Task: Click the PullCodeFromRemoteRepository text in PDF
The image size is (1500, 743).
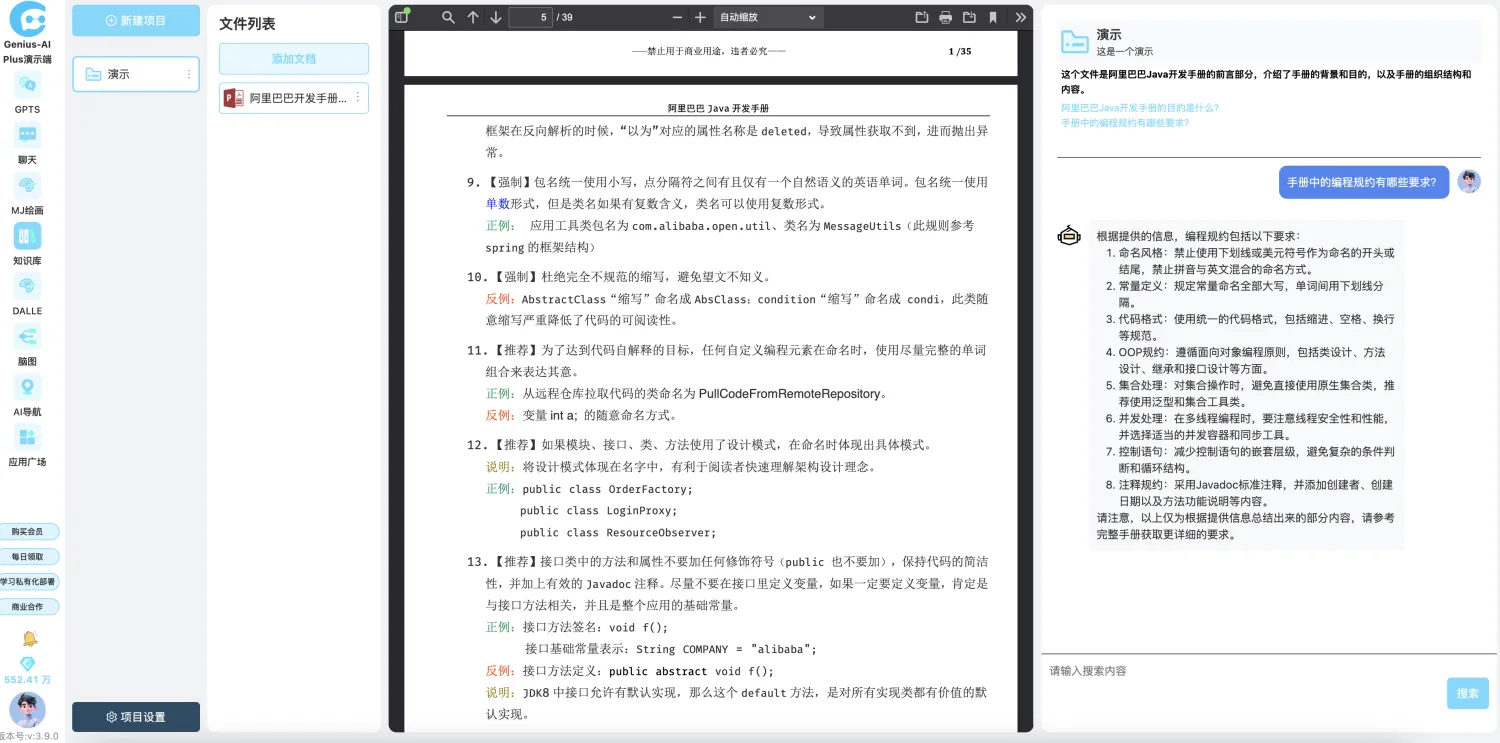Action: (x=790, y=393)
